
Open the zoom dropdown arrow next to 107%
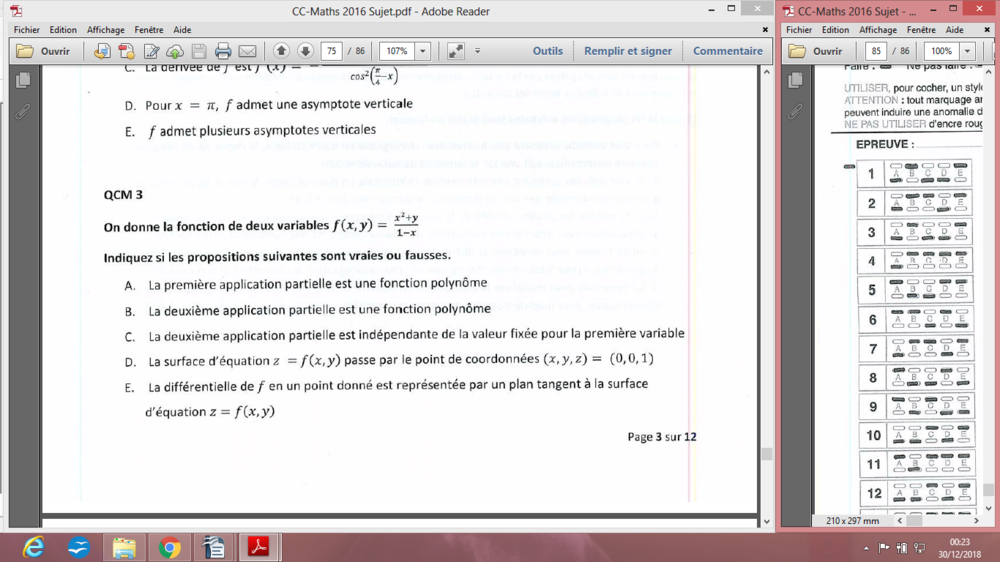[423, 51]
